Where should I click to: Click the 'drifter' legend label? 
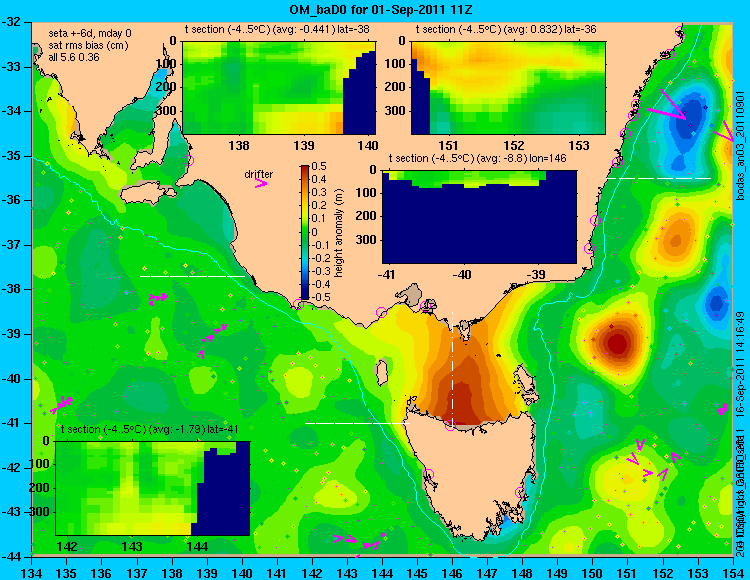coord(259,174)
